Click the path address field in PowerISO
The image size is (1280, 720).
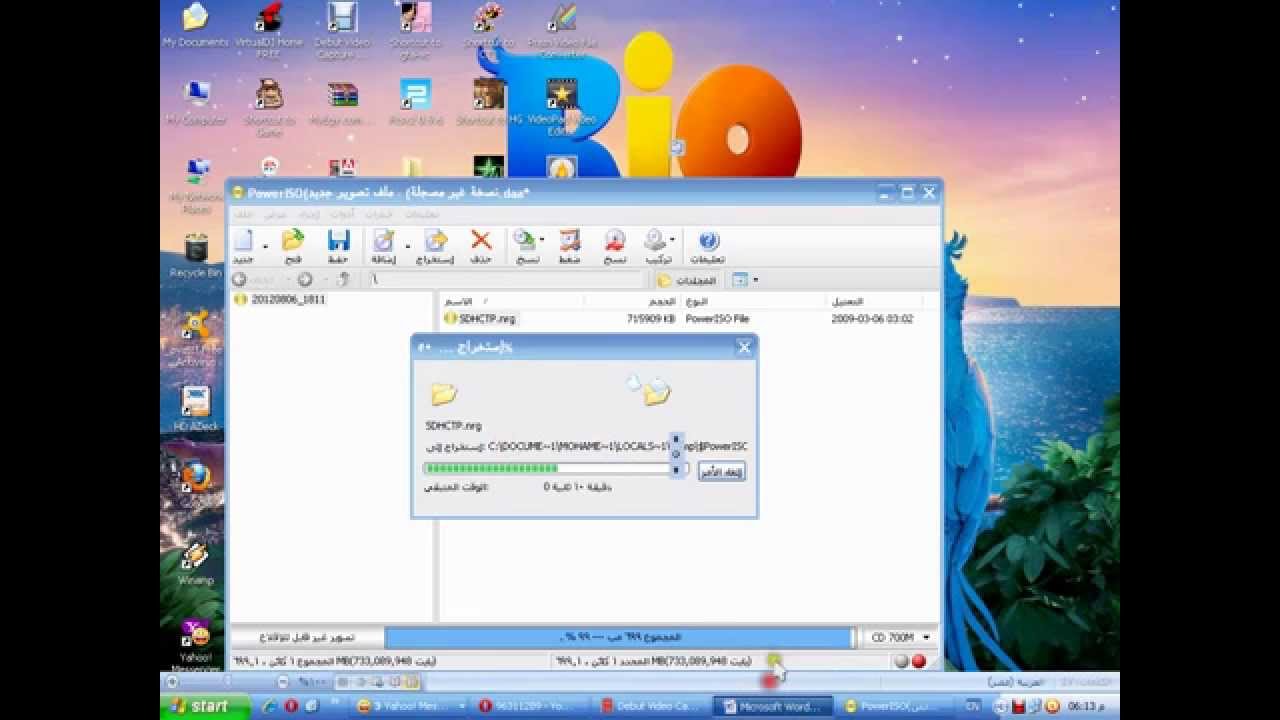[508, 280]
